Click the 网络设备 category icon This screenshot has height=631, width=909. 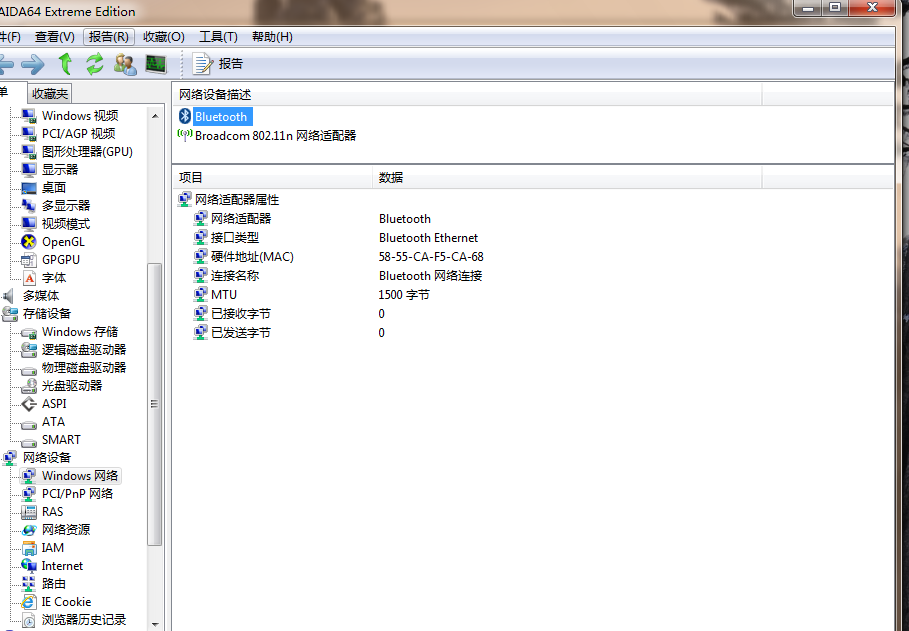9,458
